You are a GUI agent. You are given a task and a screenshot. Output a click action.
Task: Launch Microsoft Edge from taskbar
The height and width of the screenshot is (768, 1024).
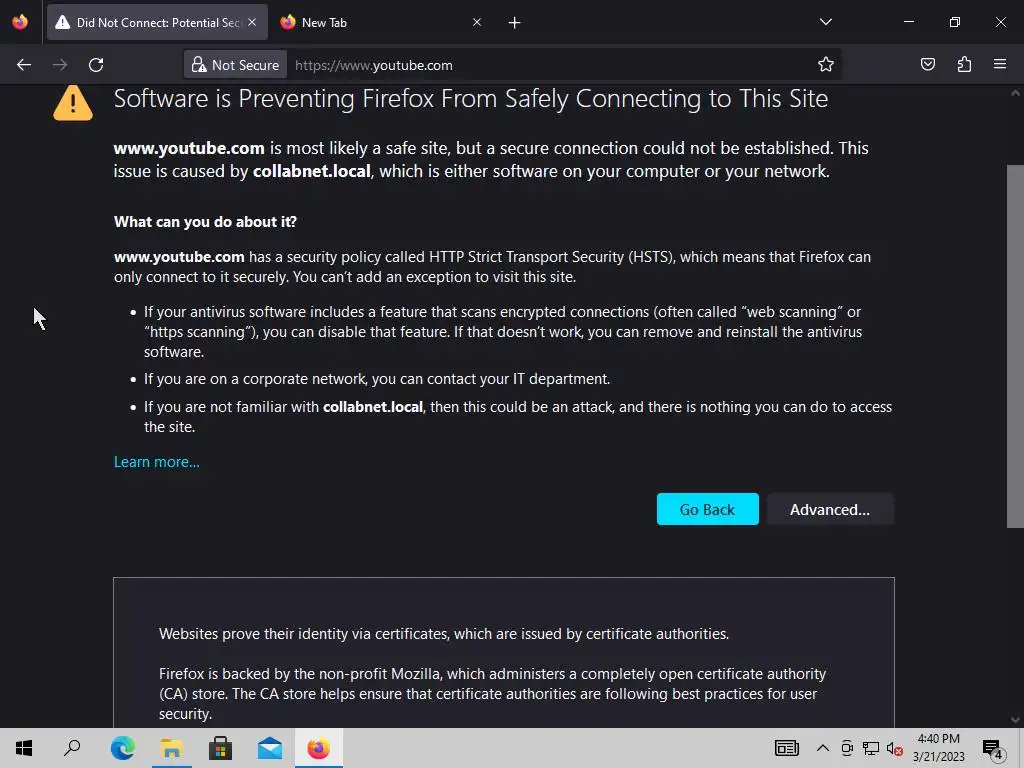122,748
